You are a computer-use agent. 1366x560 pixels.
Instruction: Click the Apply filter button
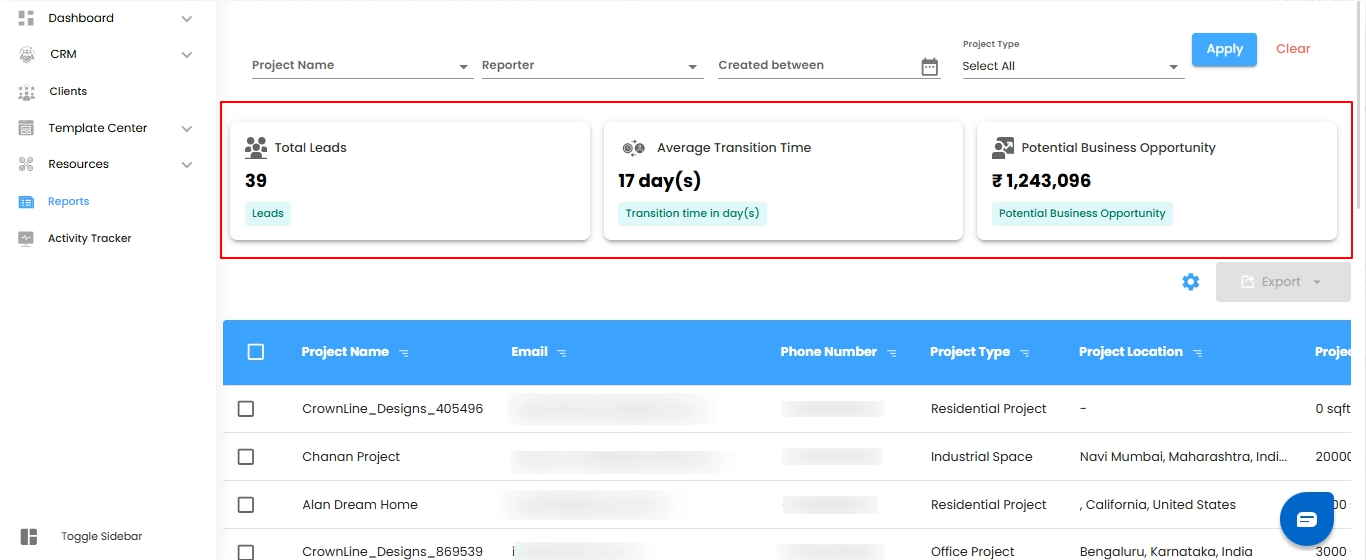coord(1224,49)
